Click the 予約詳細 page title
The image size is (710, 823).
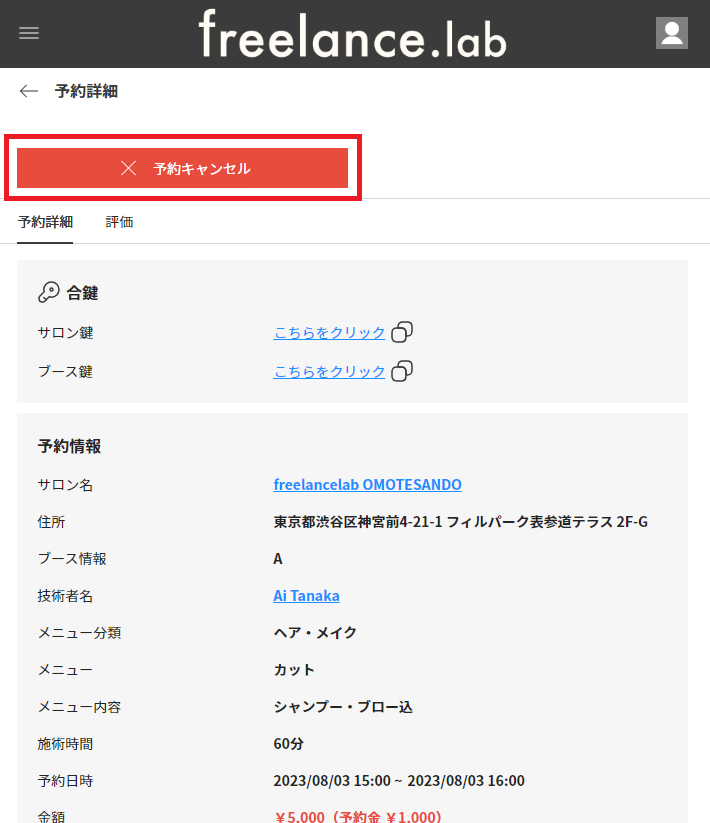click(86, 91)
